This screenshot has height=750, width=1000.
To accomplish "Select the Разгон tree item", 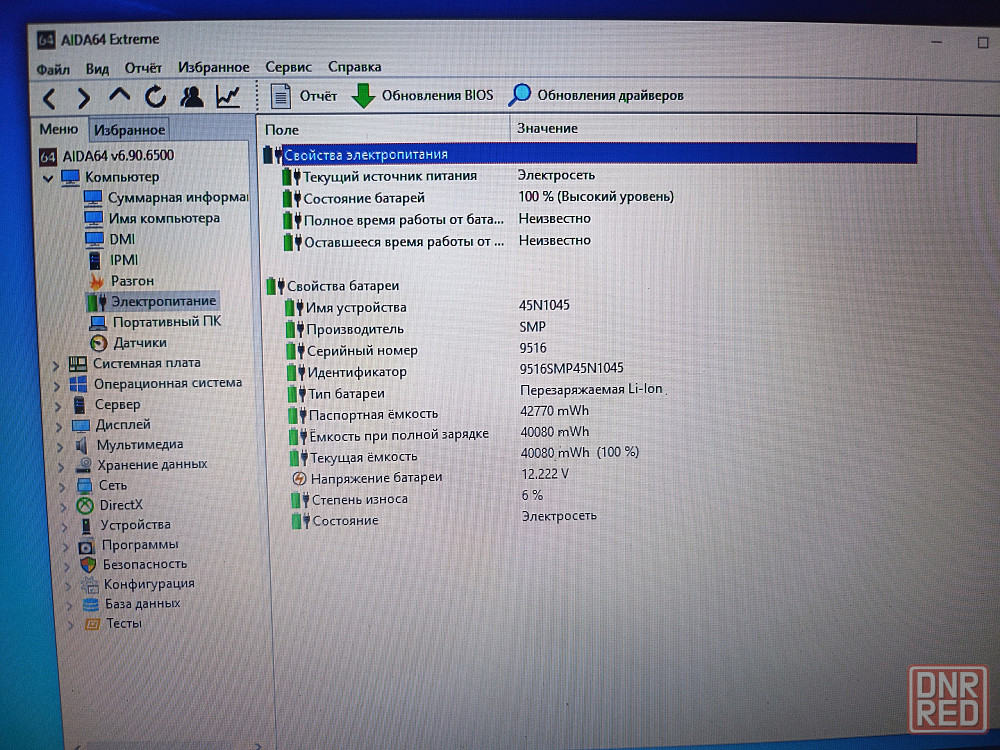I will (x=121, y=281).
